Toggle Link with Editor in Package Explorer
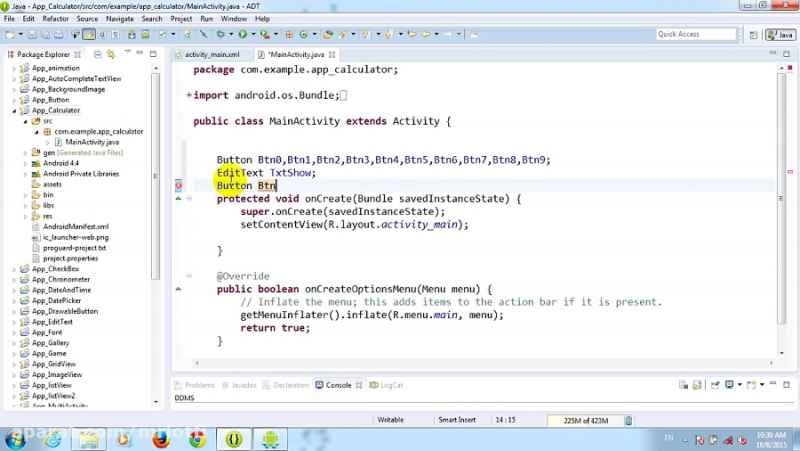This screenshot has height=451, width=800. tap(111, 54)
